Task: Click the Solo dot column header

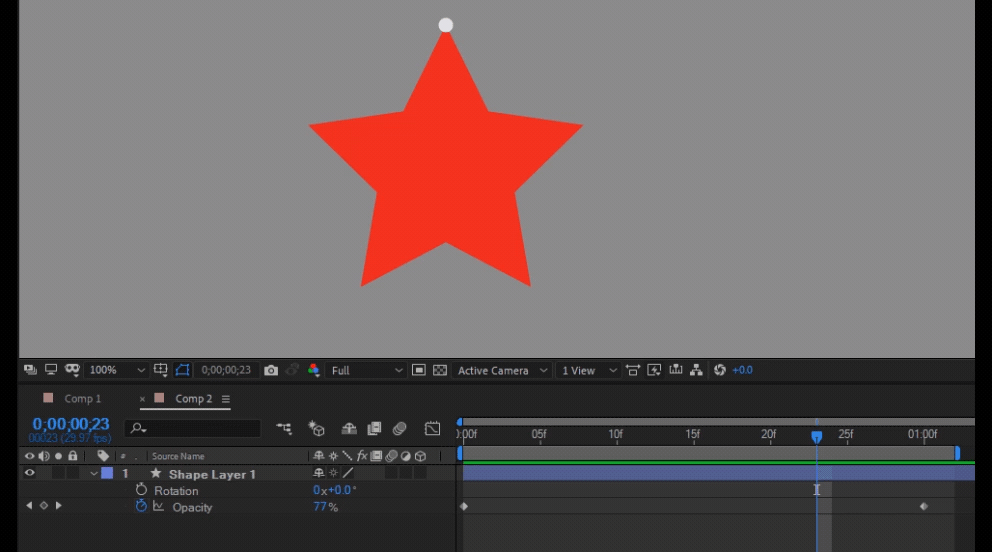Action: [58, 456]
